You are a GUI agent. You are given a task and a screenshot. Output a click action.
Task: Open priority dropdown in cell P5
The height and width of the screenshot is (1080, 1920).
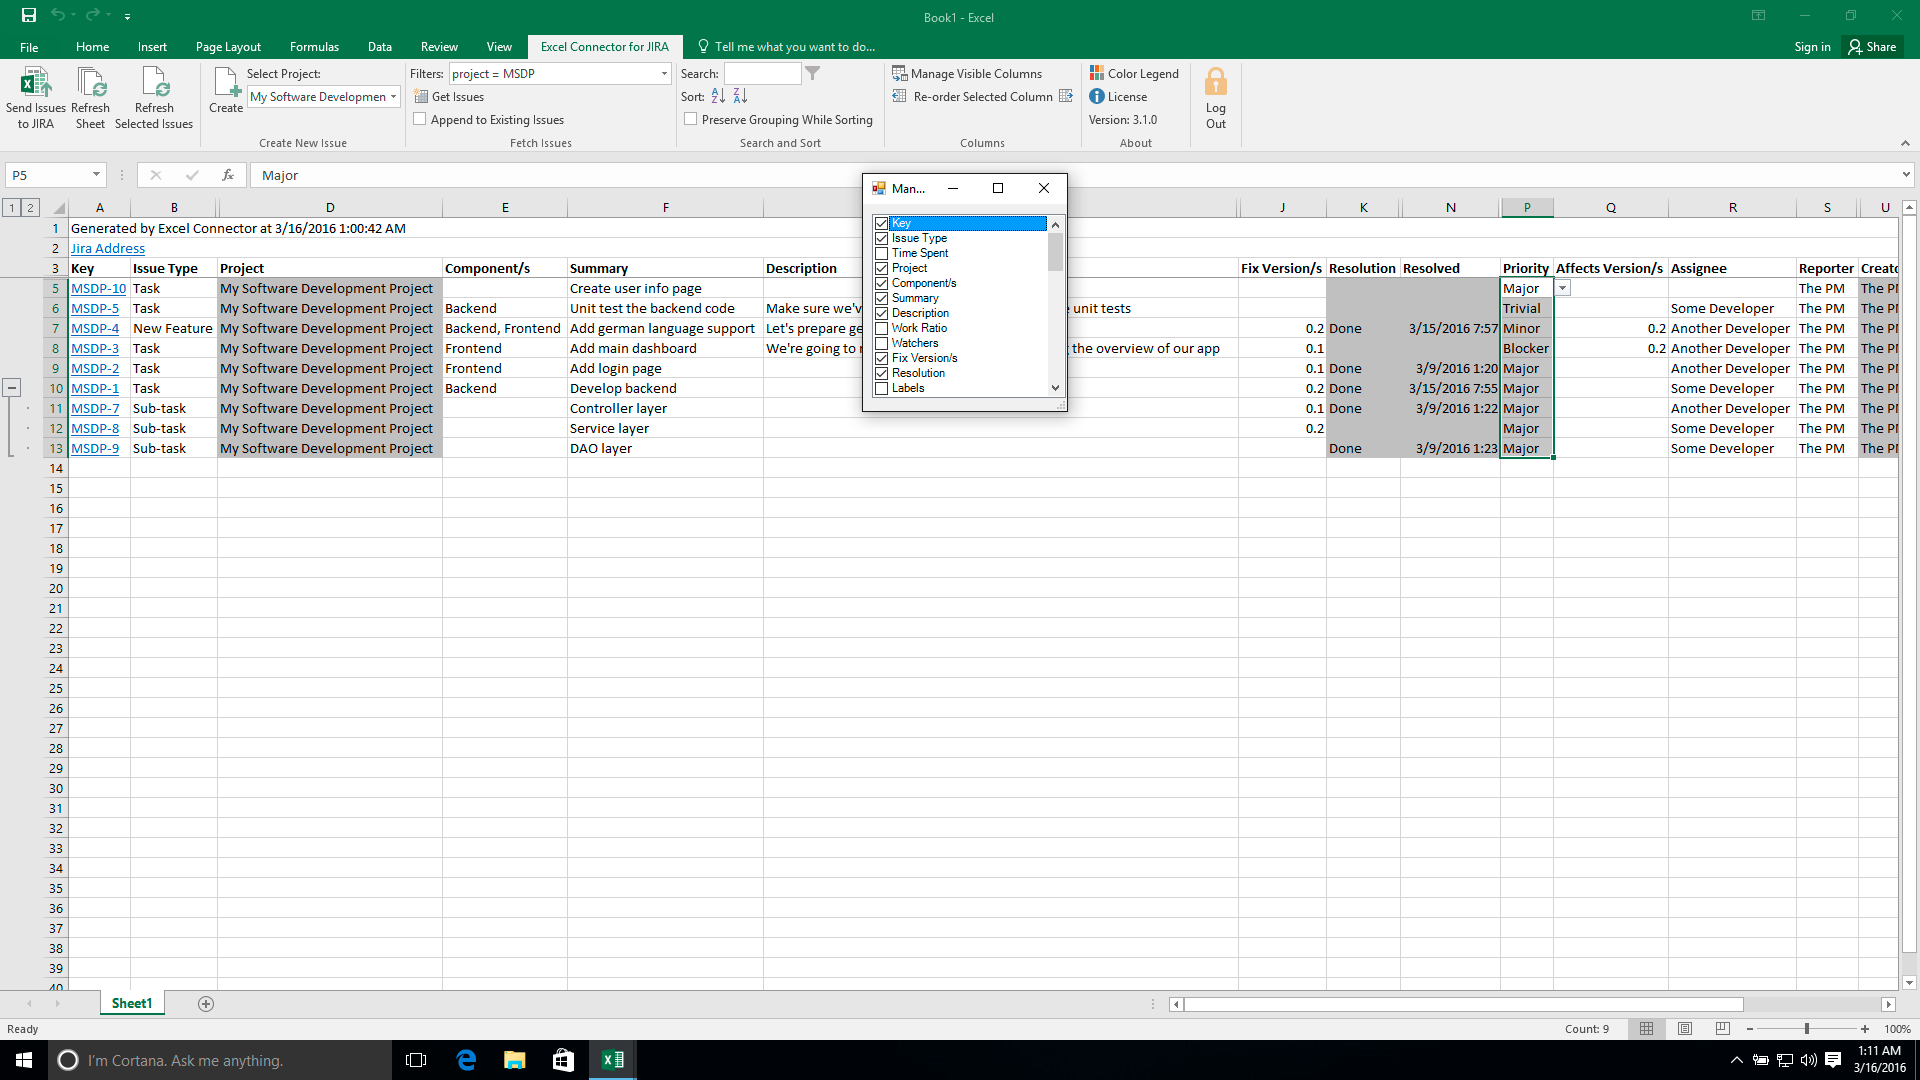pos(1562,288)
